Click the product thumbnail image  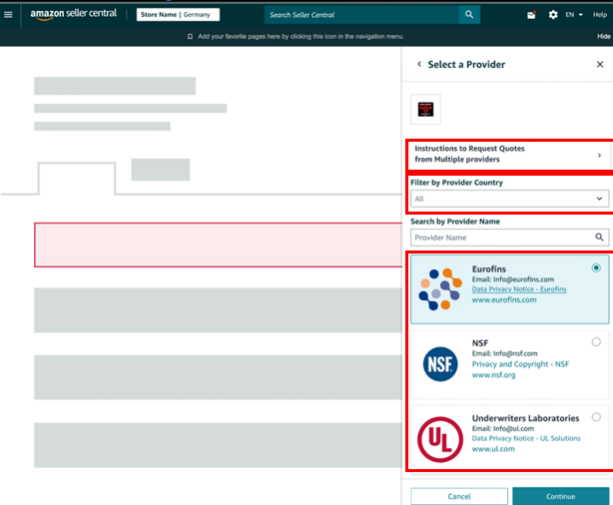(x=425, y=109)
